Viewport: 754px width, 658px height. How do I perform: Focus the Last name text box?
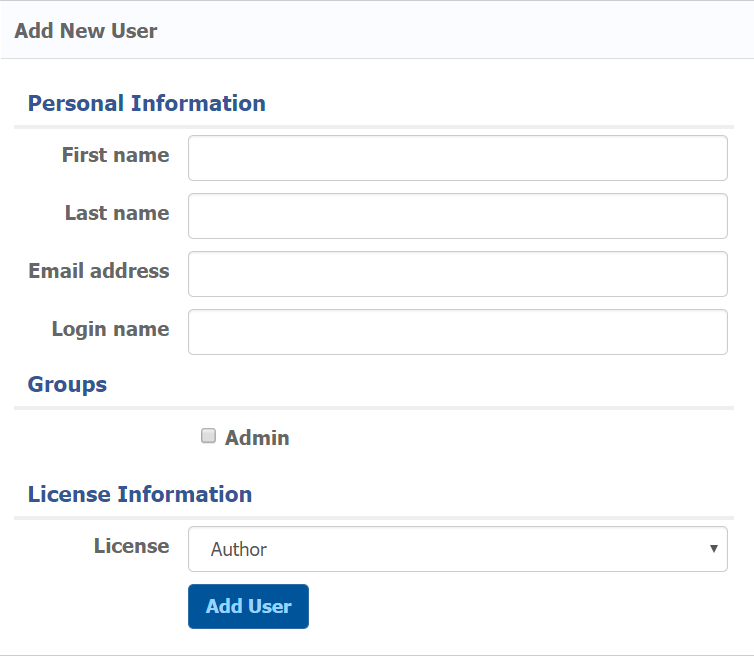point(457,216)
